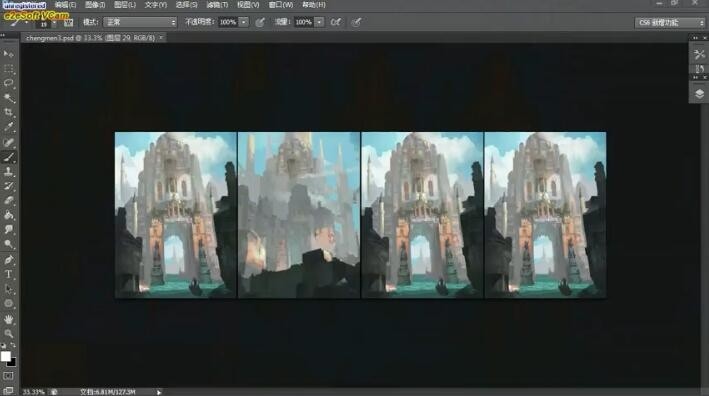This screenshot has height=396, width=709.
Task: Select the Paint Bucket tool
Action: point(8,215)
